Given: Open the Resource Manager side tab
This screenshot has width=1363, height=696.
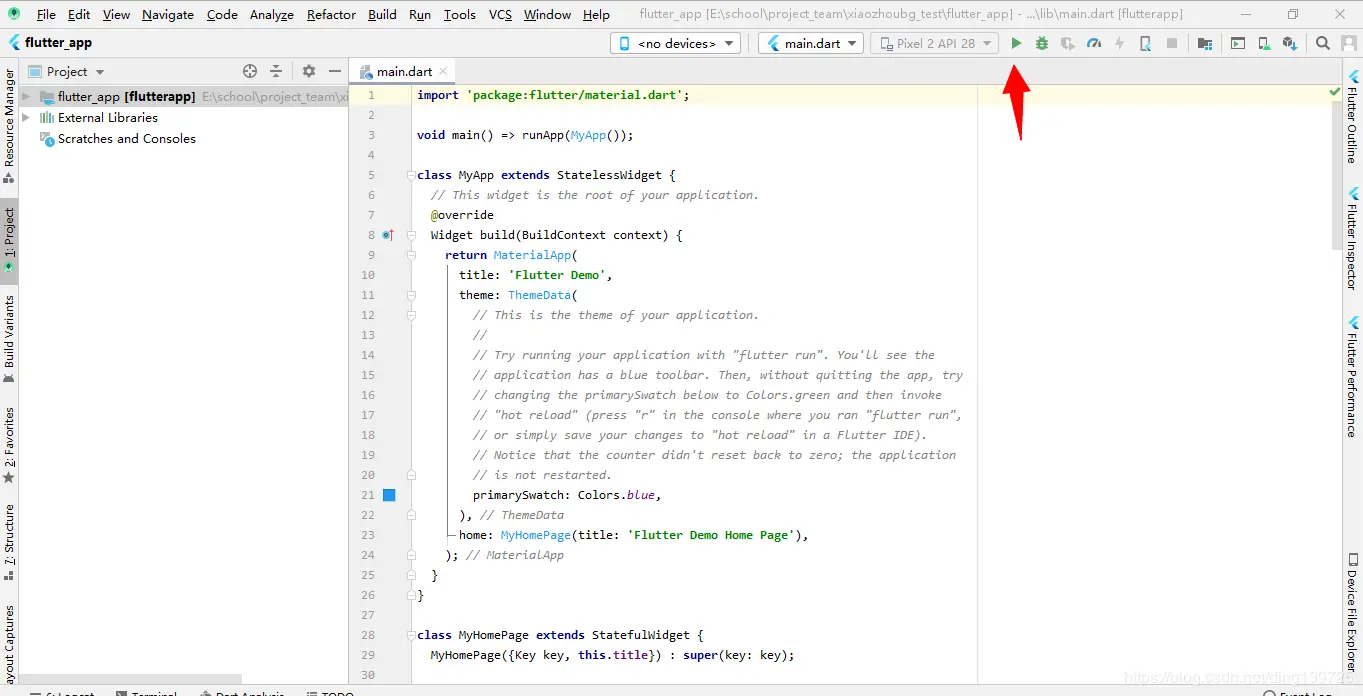Looking at the screenshot, I should coord(9,126).
